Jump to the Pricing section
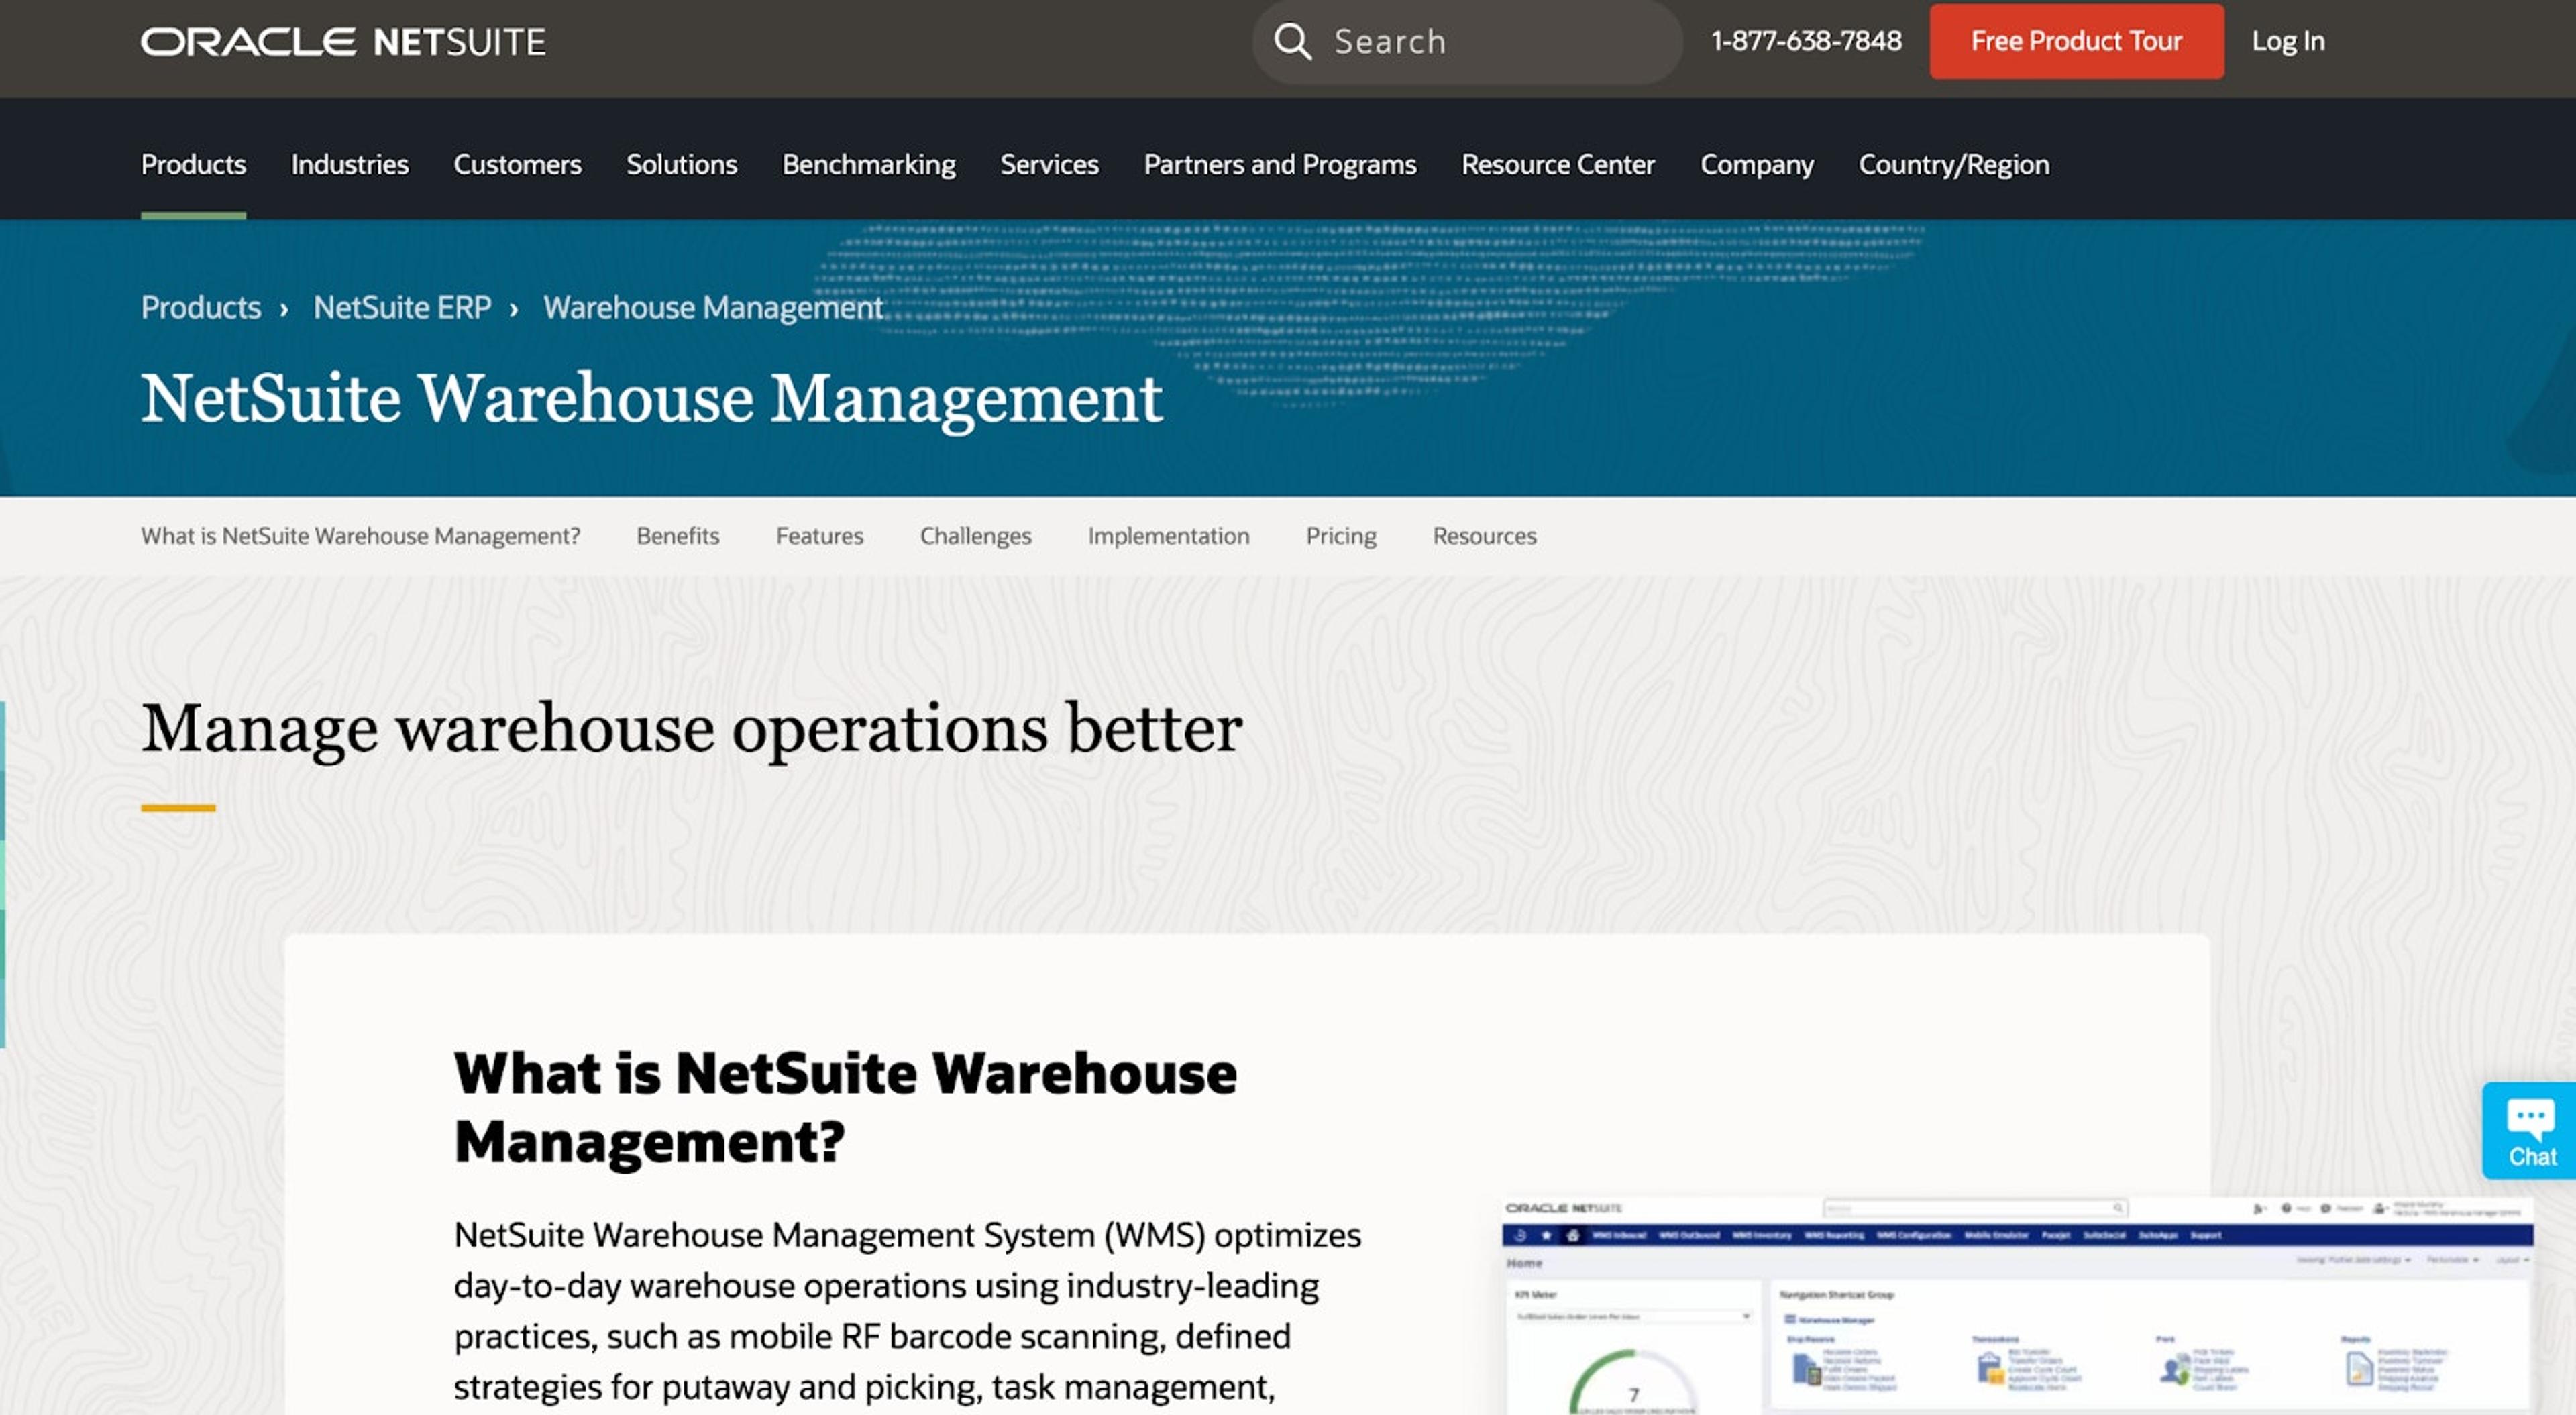Image resolution: width=2576 pixels, height=1415 pixels. pyautogui.click(x=1340, y=536)
